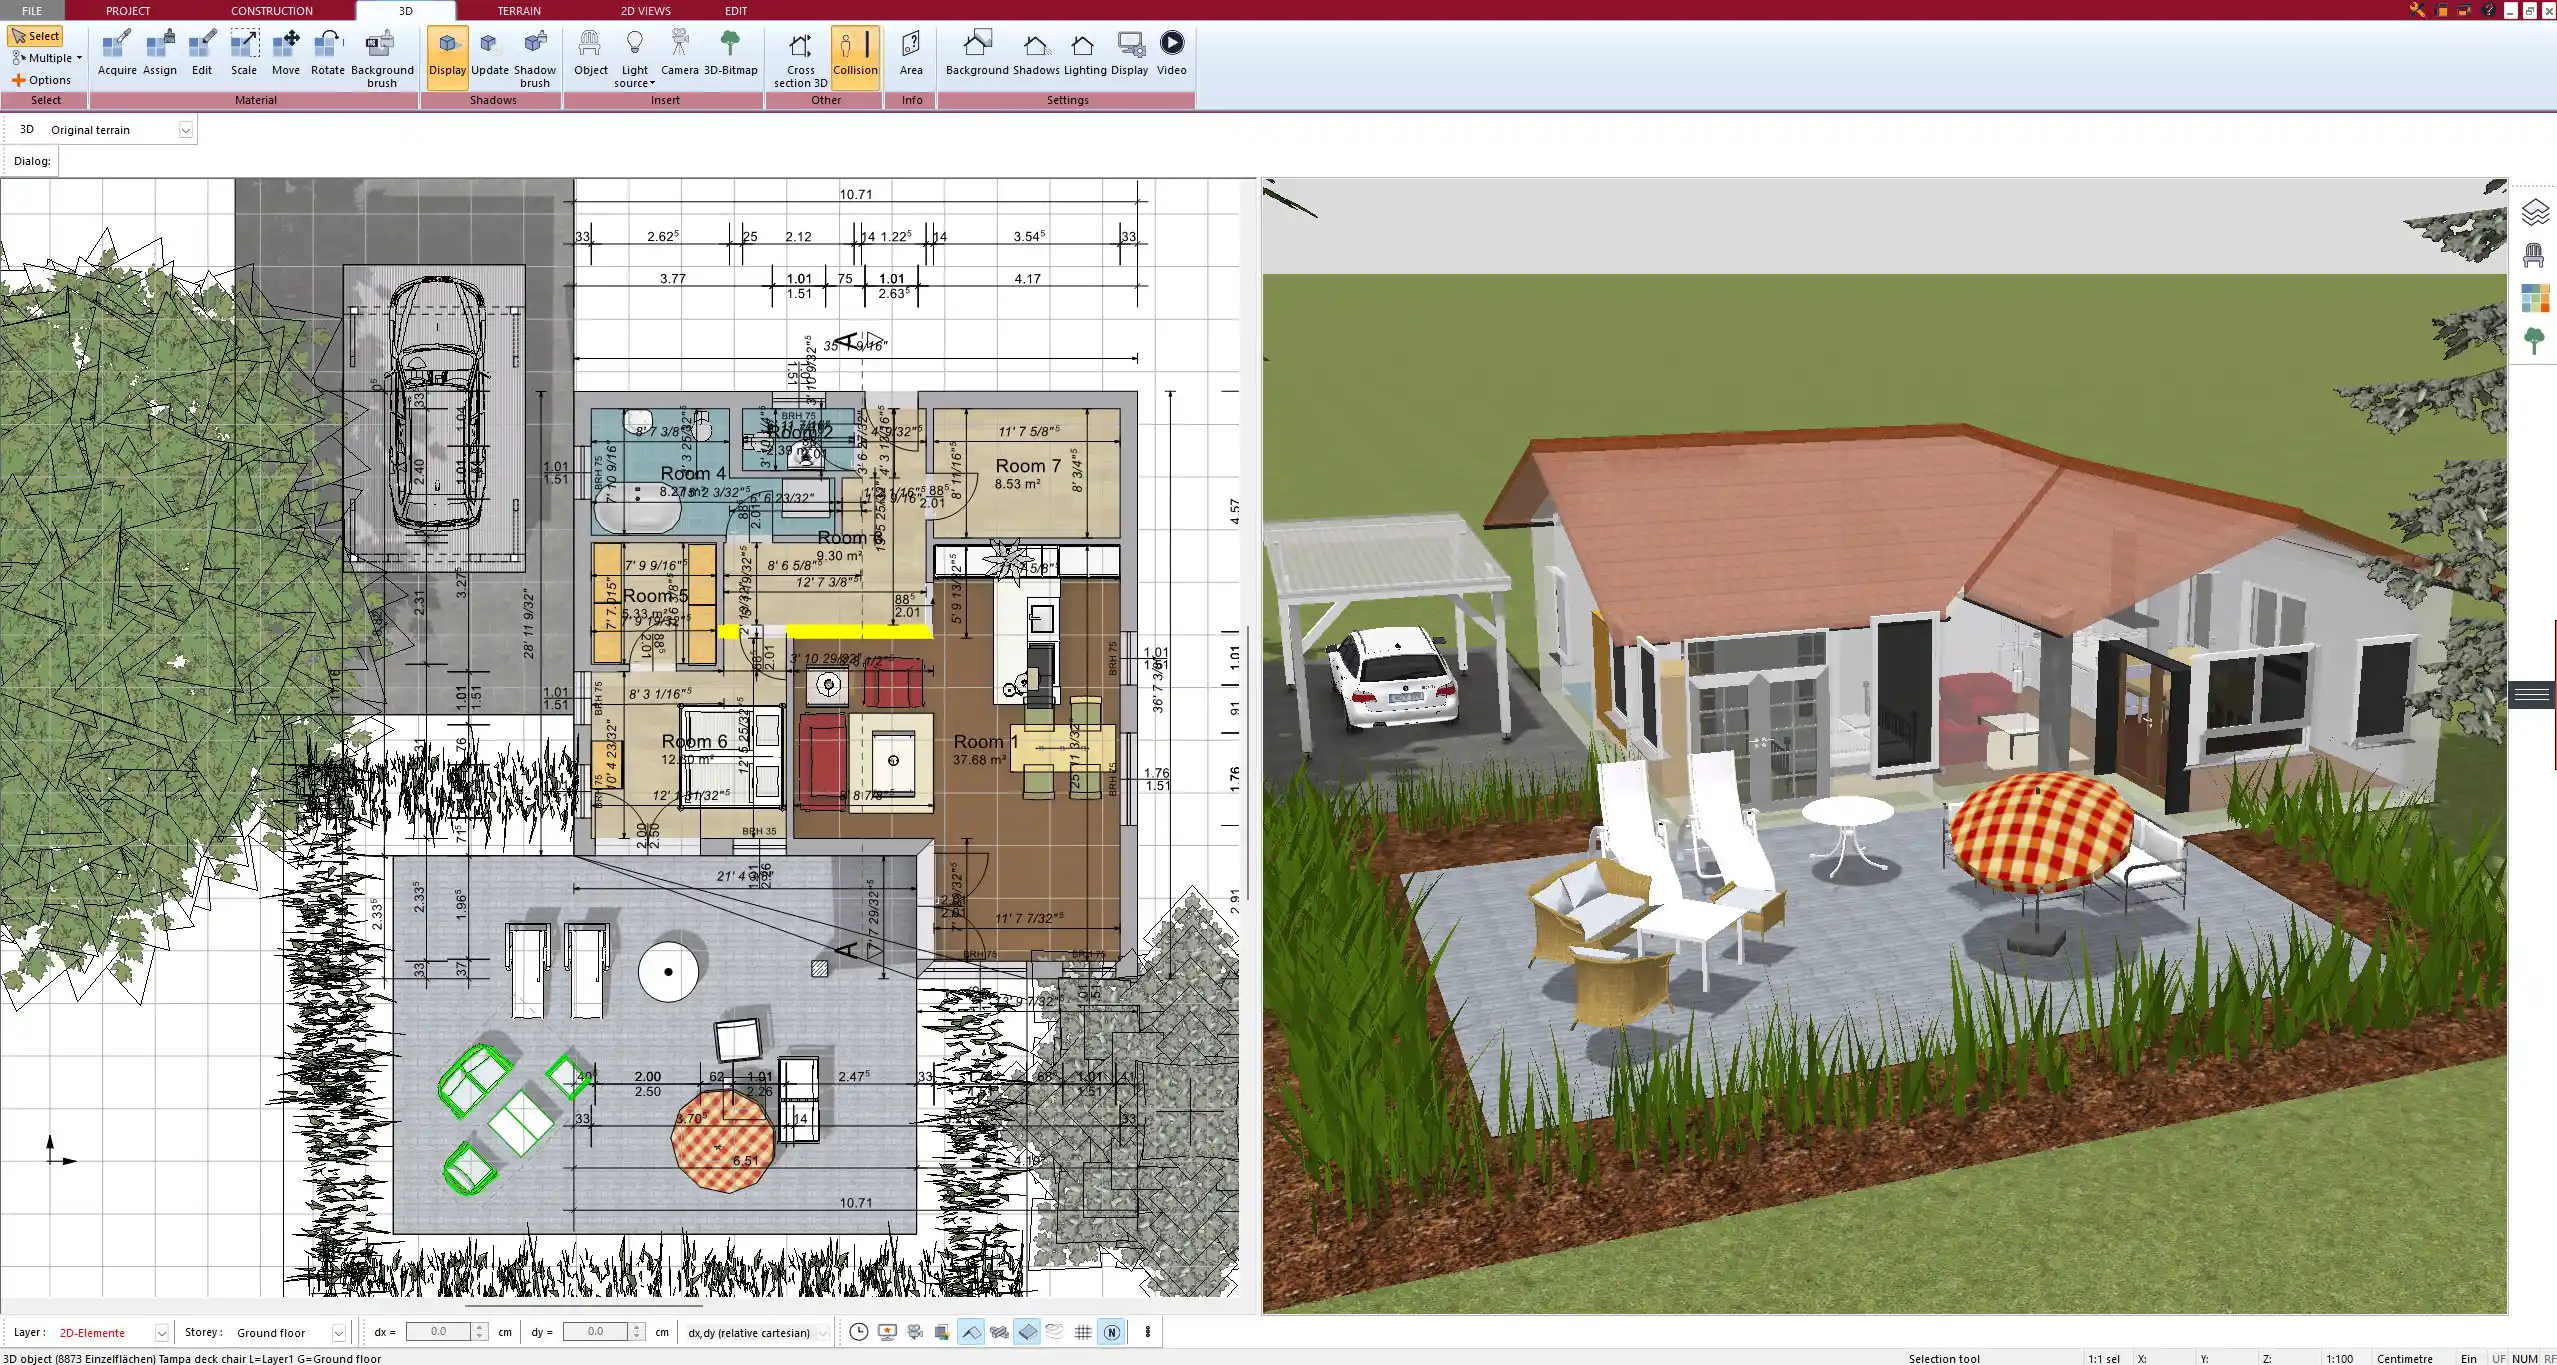Click the Room 1 label in floor plan
Screen dimensions: 2557x1365
click(985, 742)
